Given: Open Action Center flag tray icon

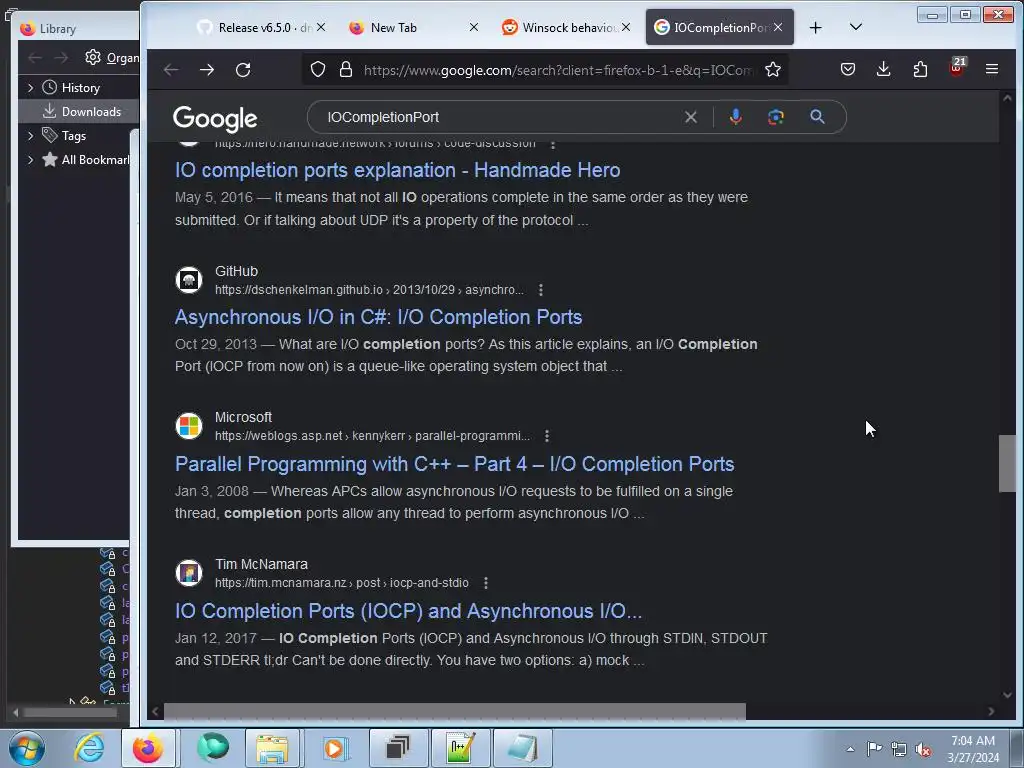Looking at the screenshot, I should tap(874, 749).
